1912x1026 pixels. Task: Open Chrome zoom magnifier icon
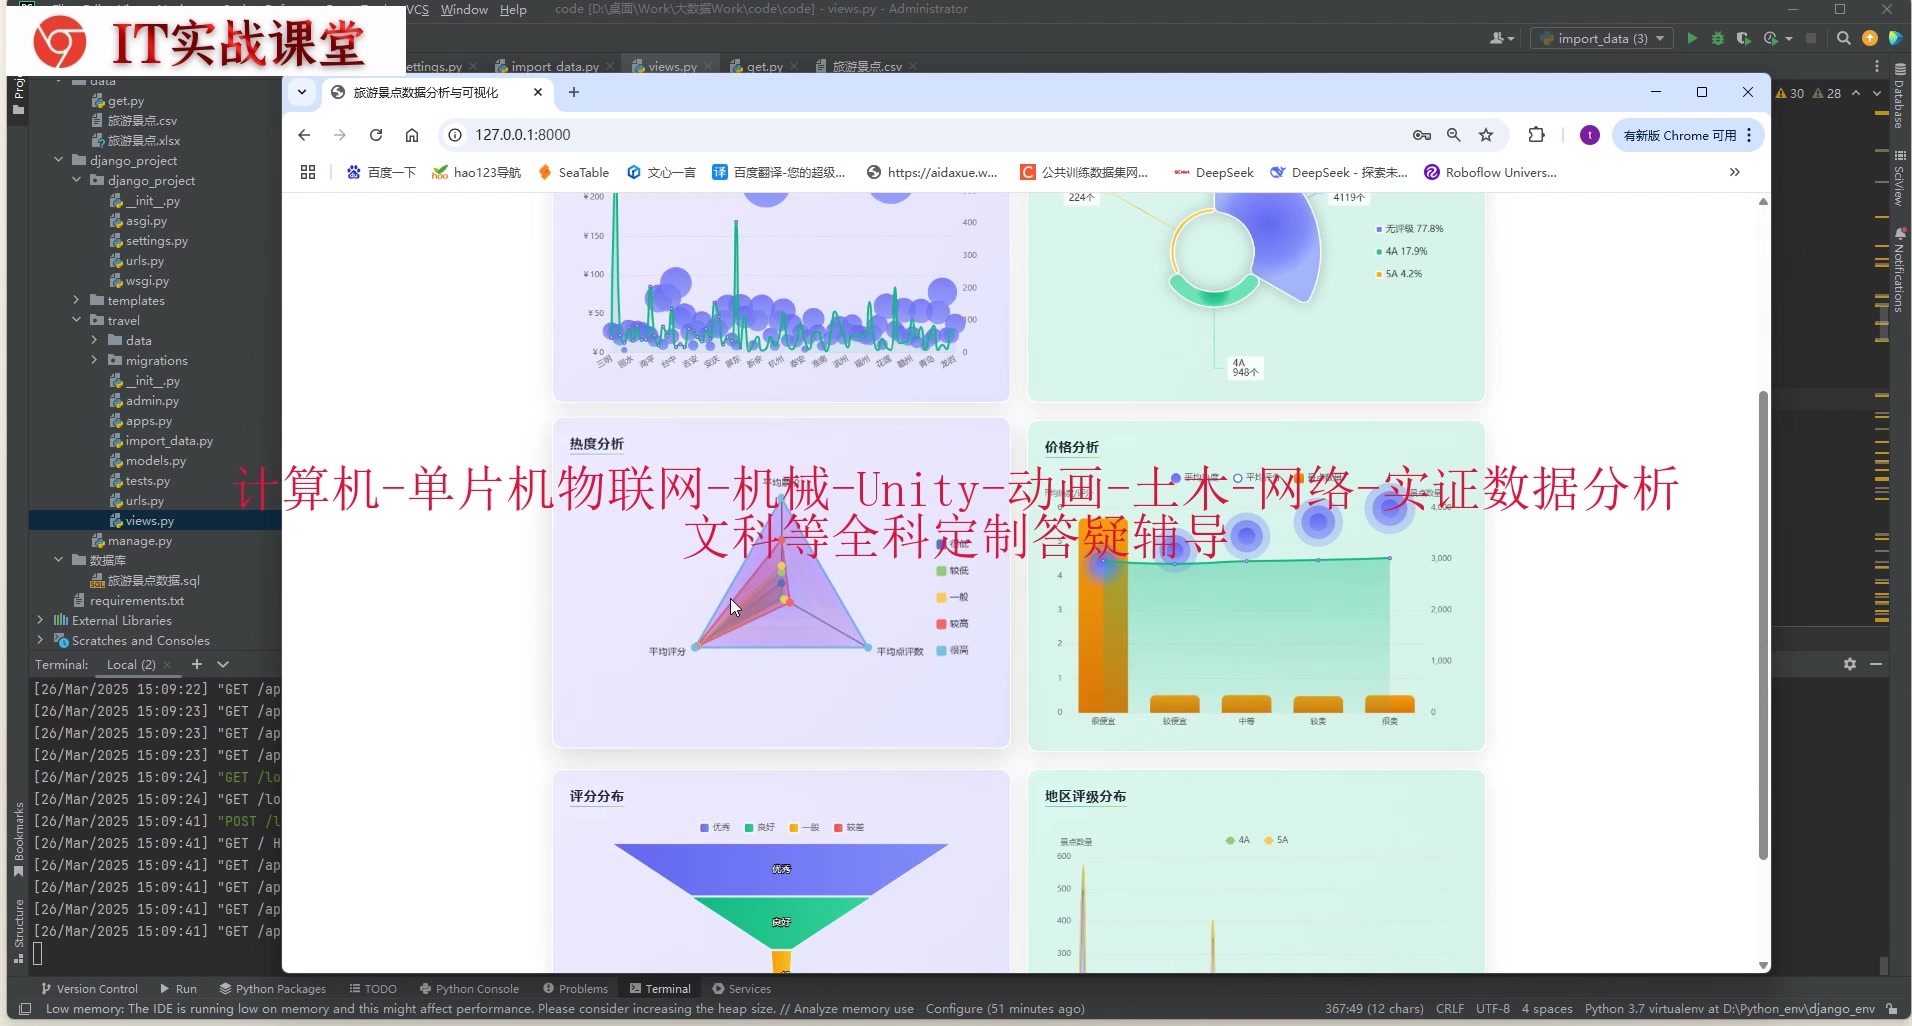tap(1454, 135)
